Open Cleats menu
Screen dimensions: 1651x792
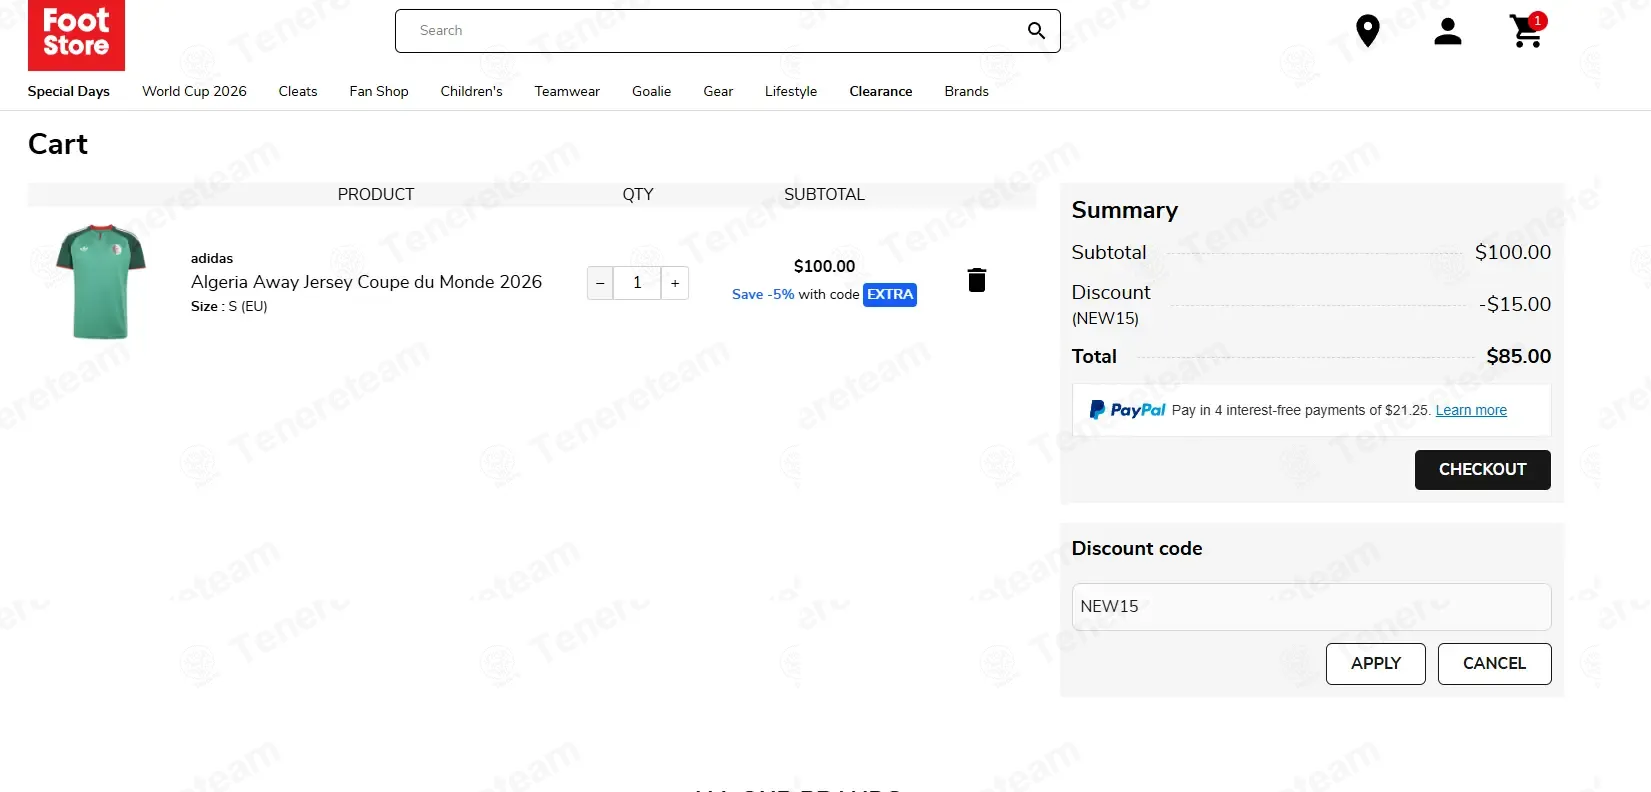(298, 91)
